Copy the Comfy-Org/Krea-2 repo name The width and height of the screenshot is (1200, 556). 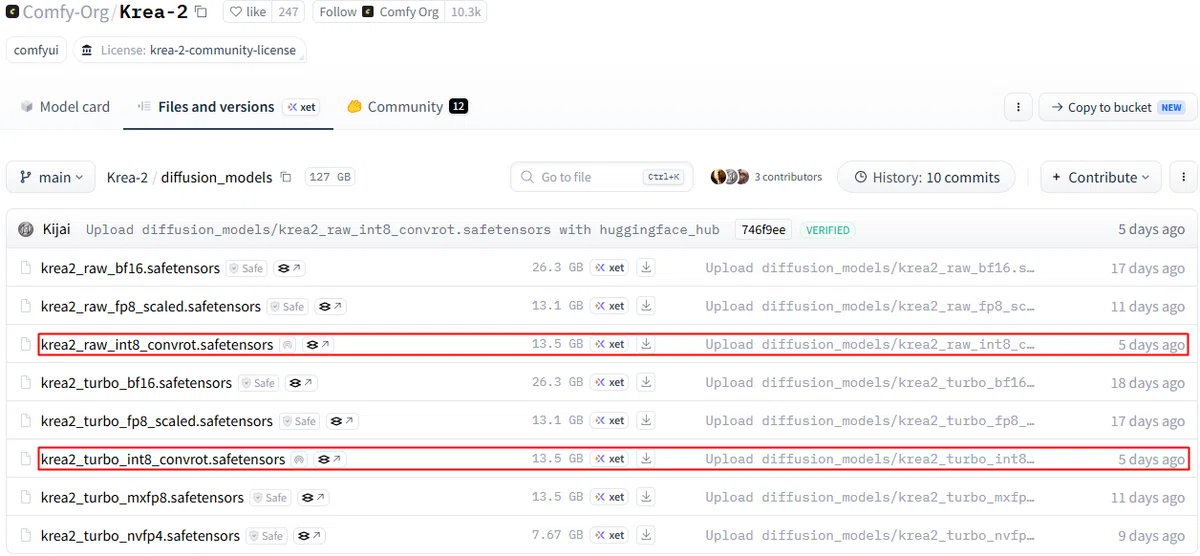pyautogui.click(x=201, y=12)
